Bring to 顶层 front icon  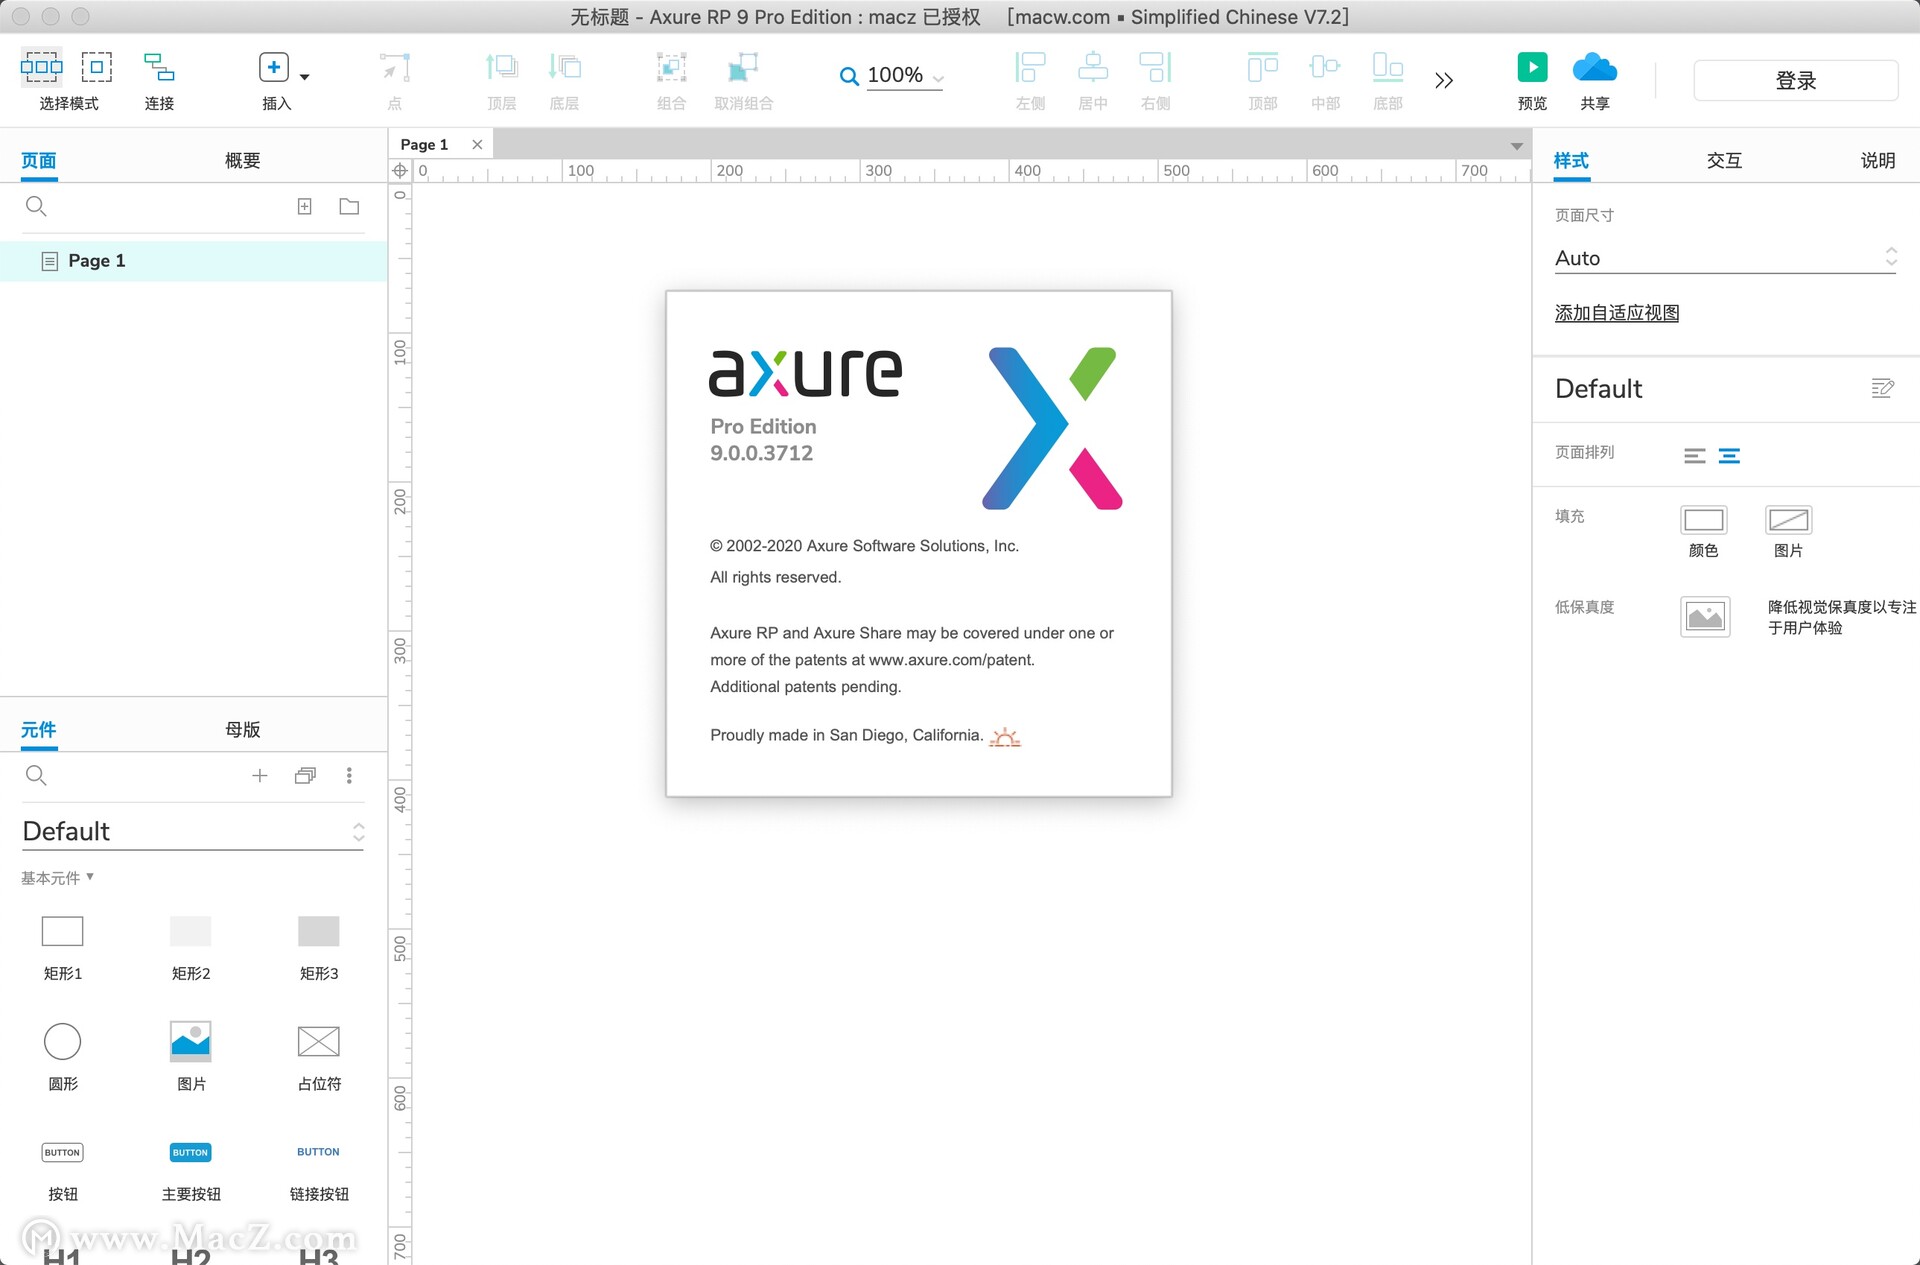tap(501, 67)
